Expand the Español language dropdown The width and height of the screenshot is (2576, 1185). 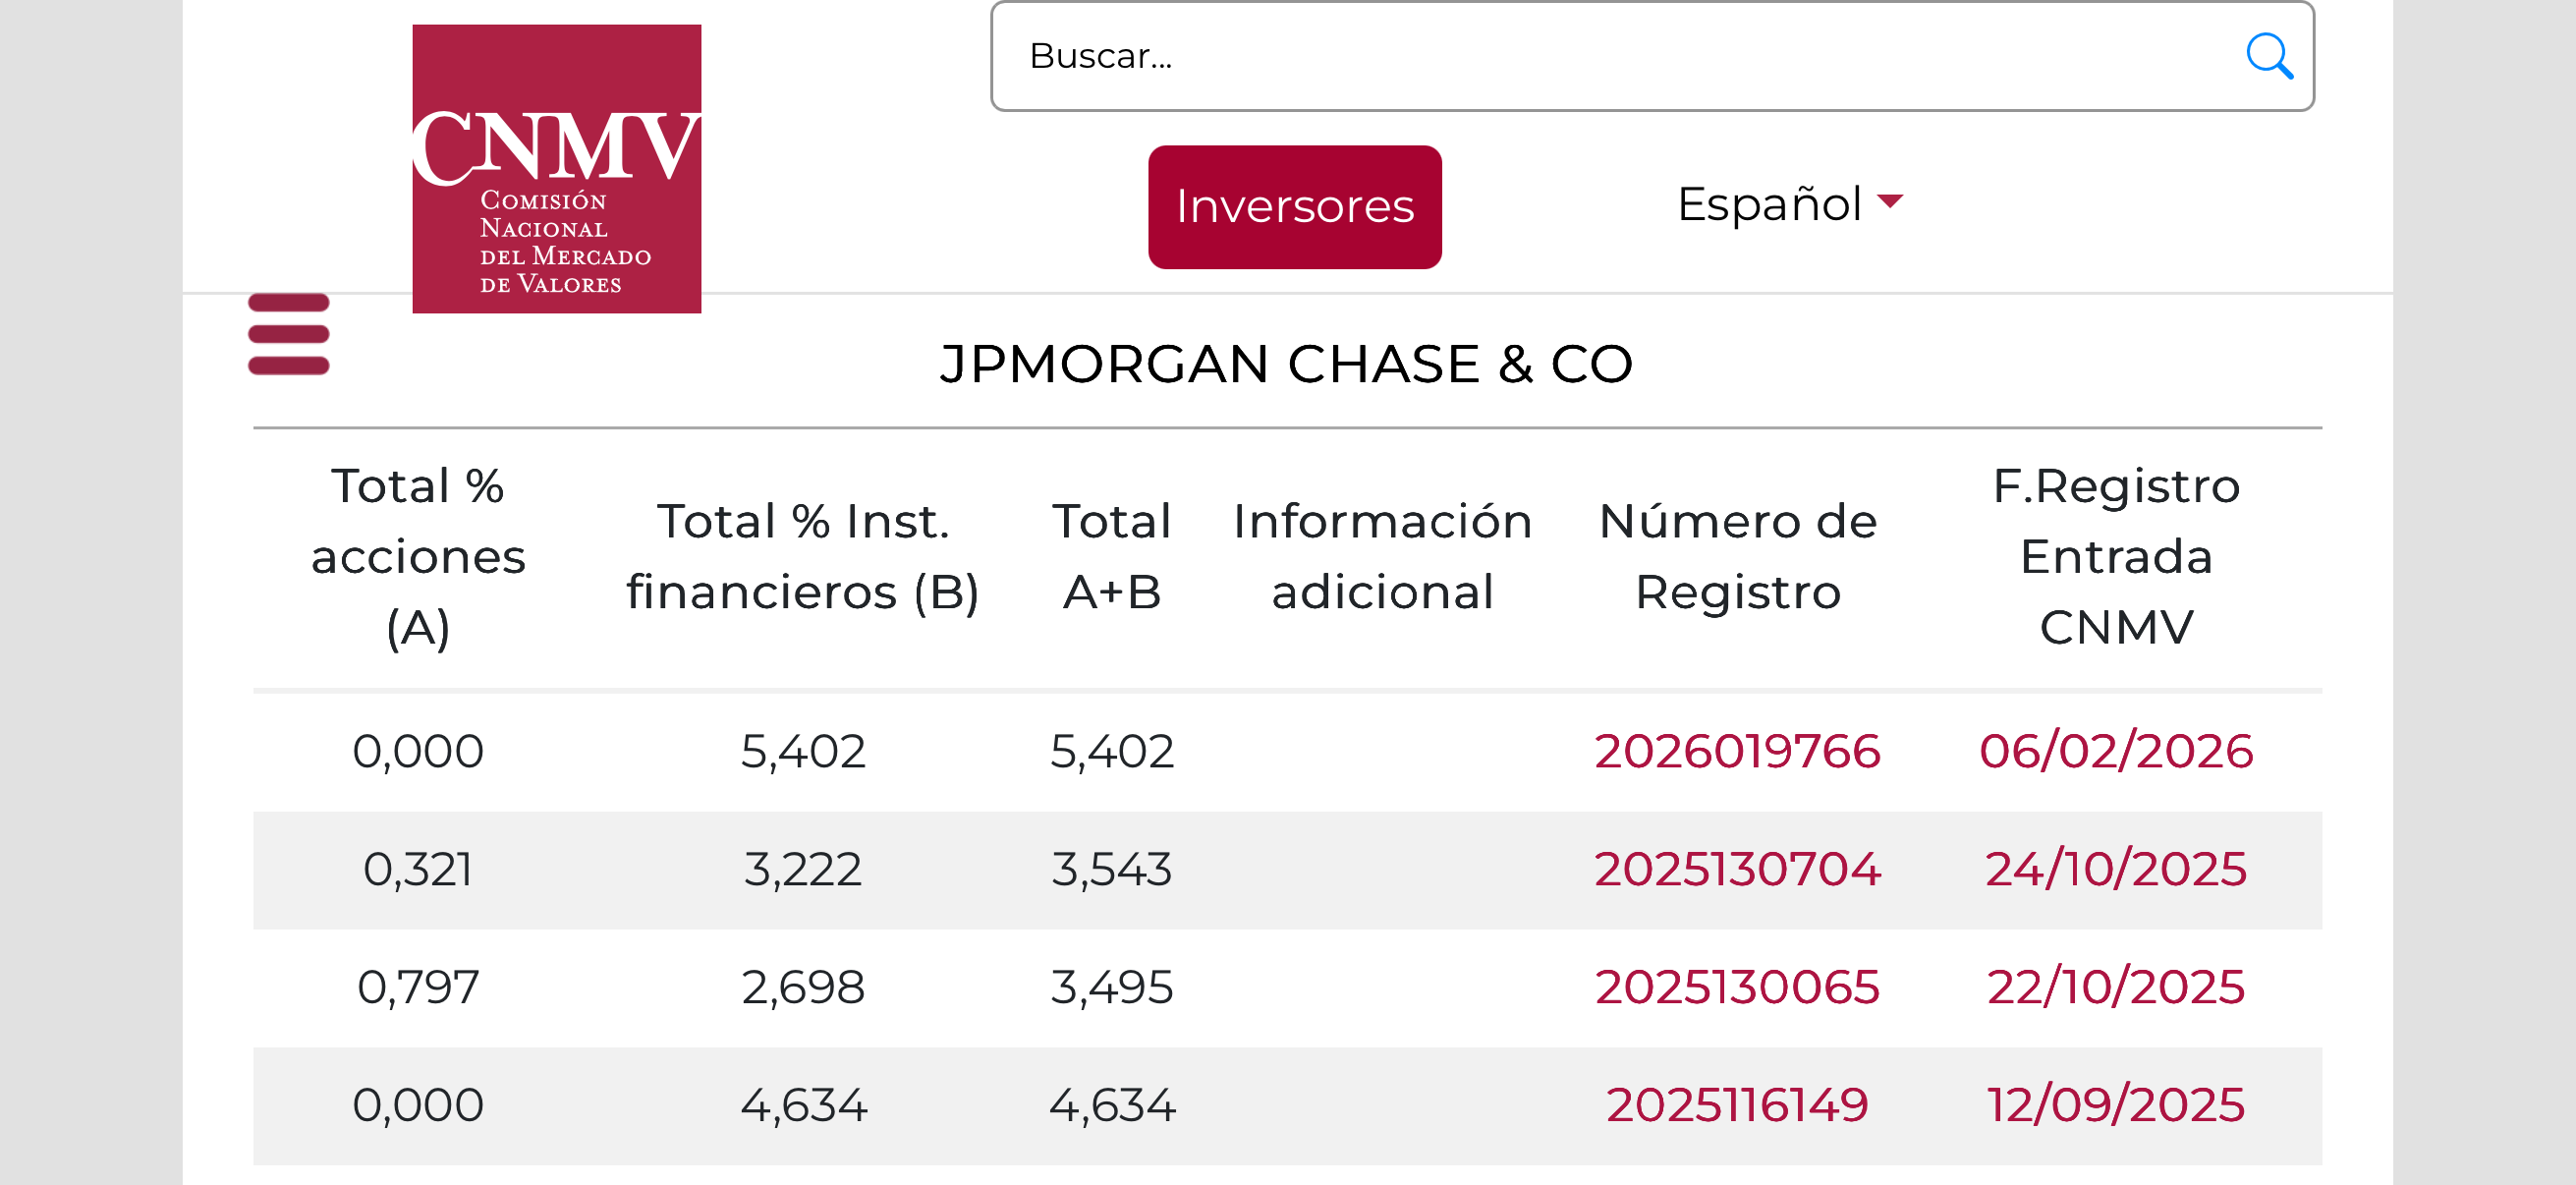[x=1789, y=204]
